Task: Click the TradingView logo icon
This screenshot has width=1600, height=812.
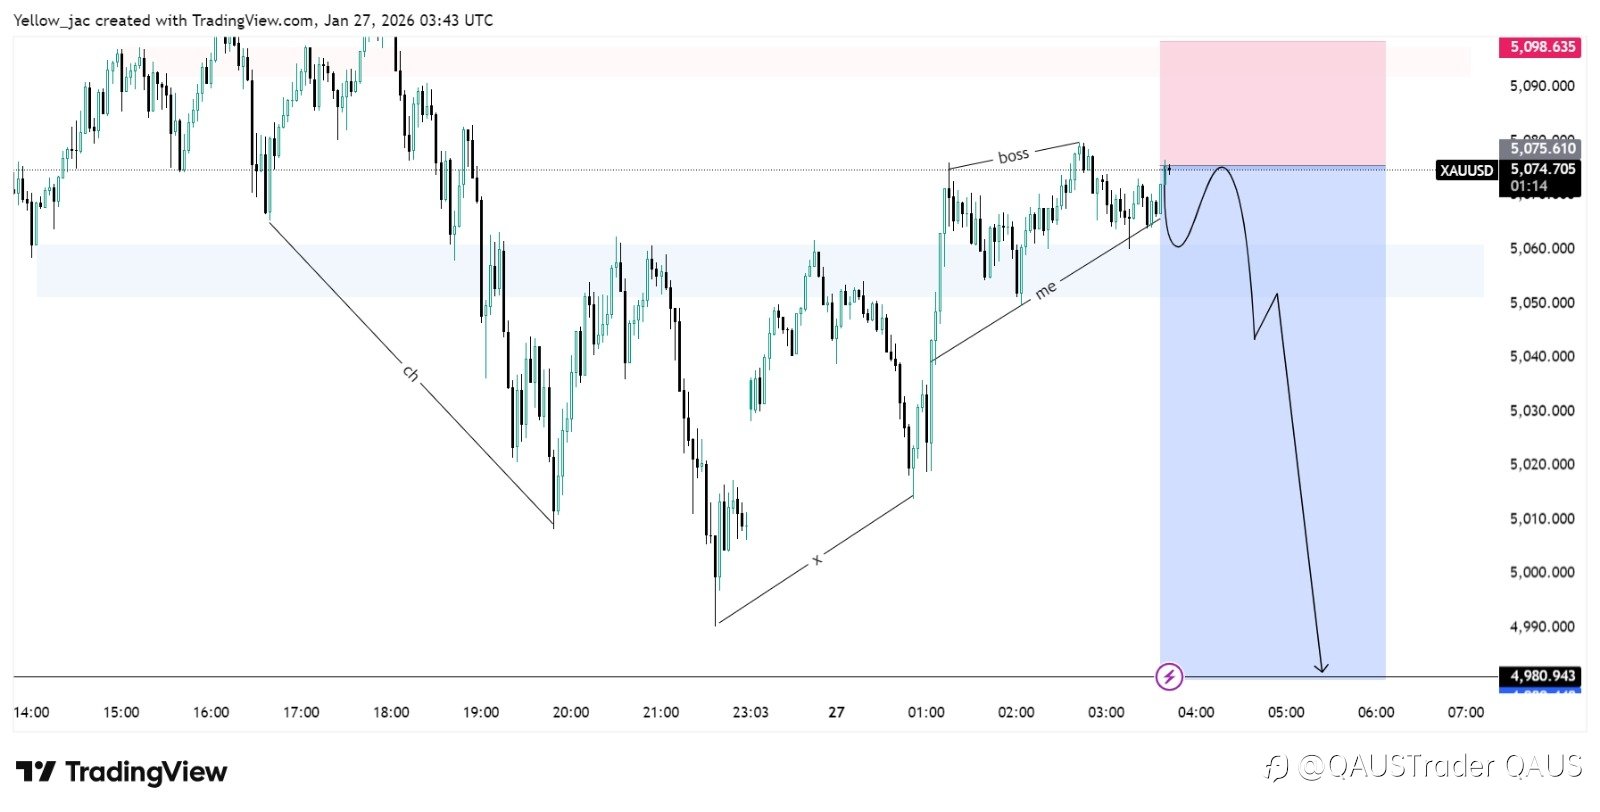Action: tap(36, 772)
